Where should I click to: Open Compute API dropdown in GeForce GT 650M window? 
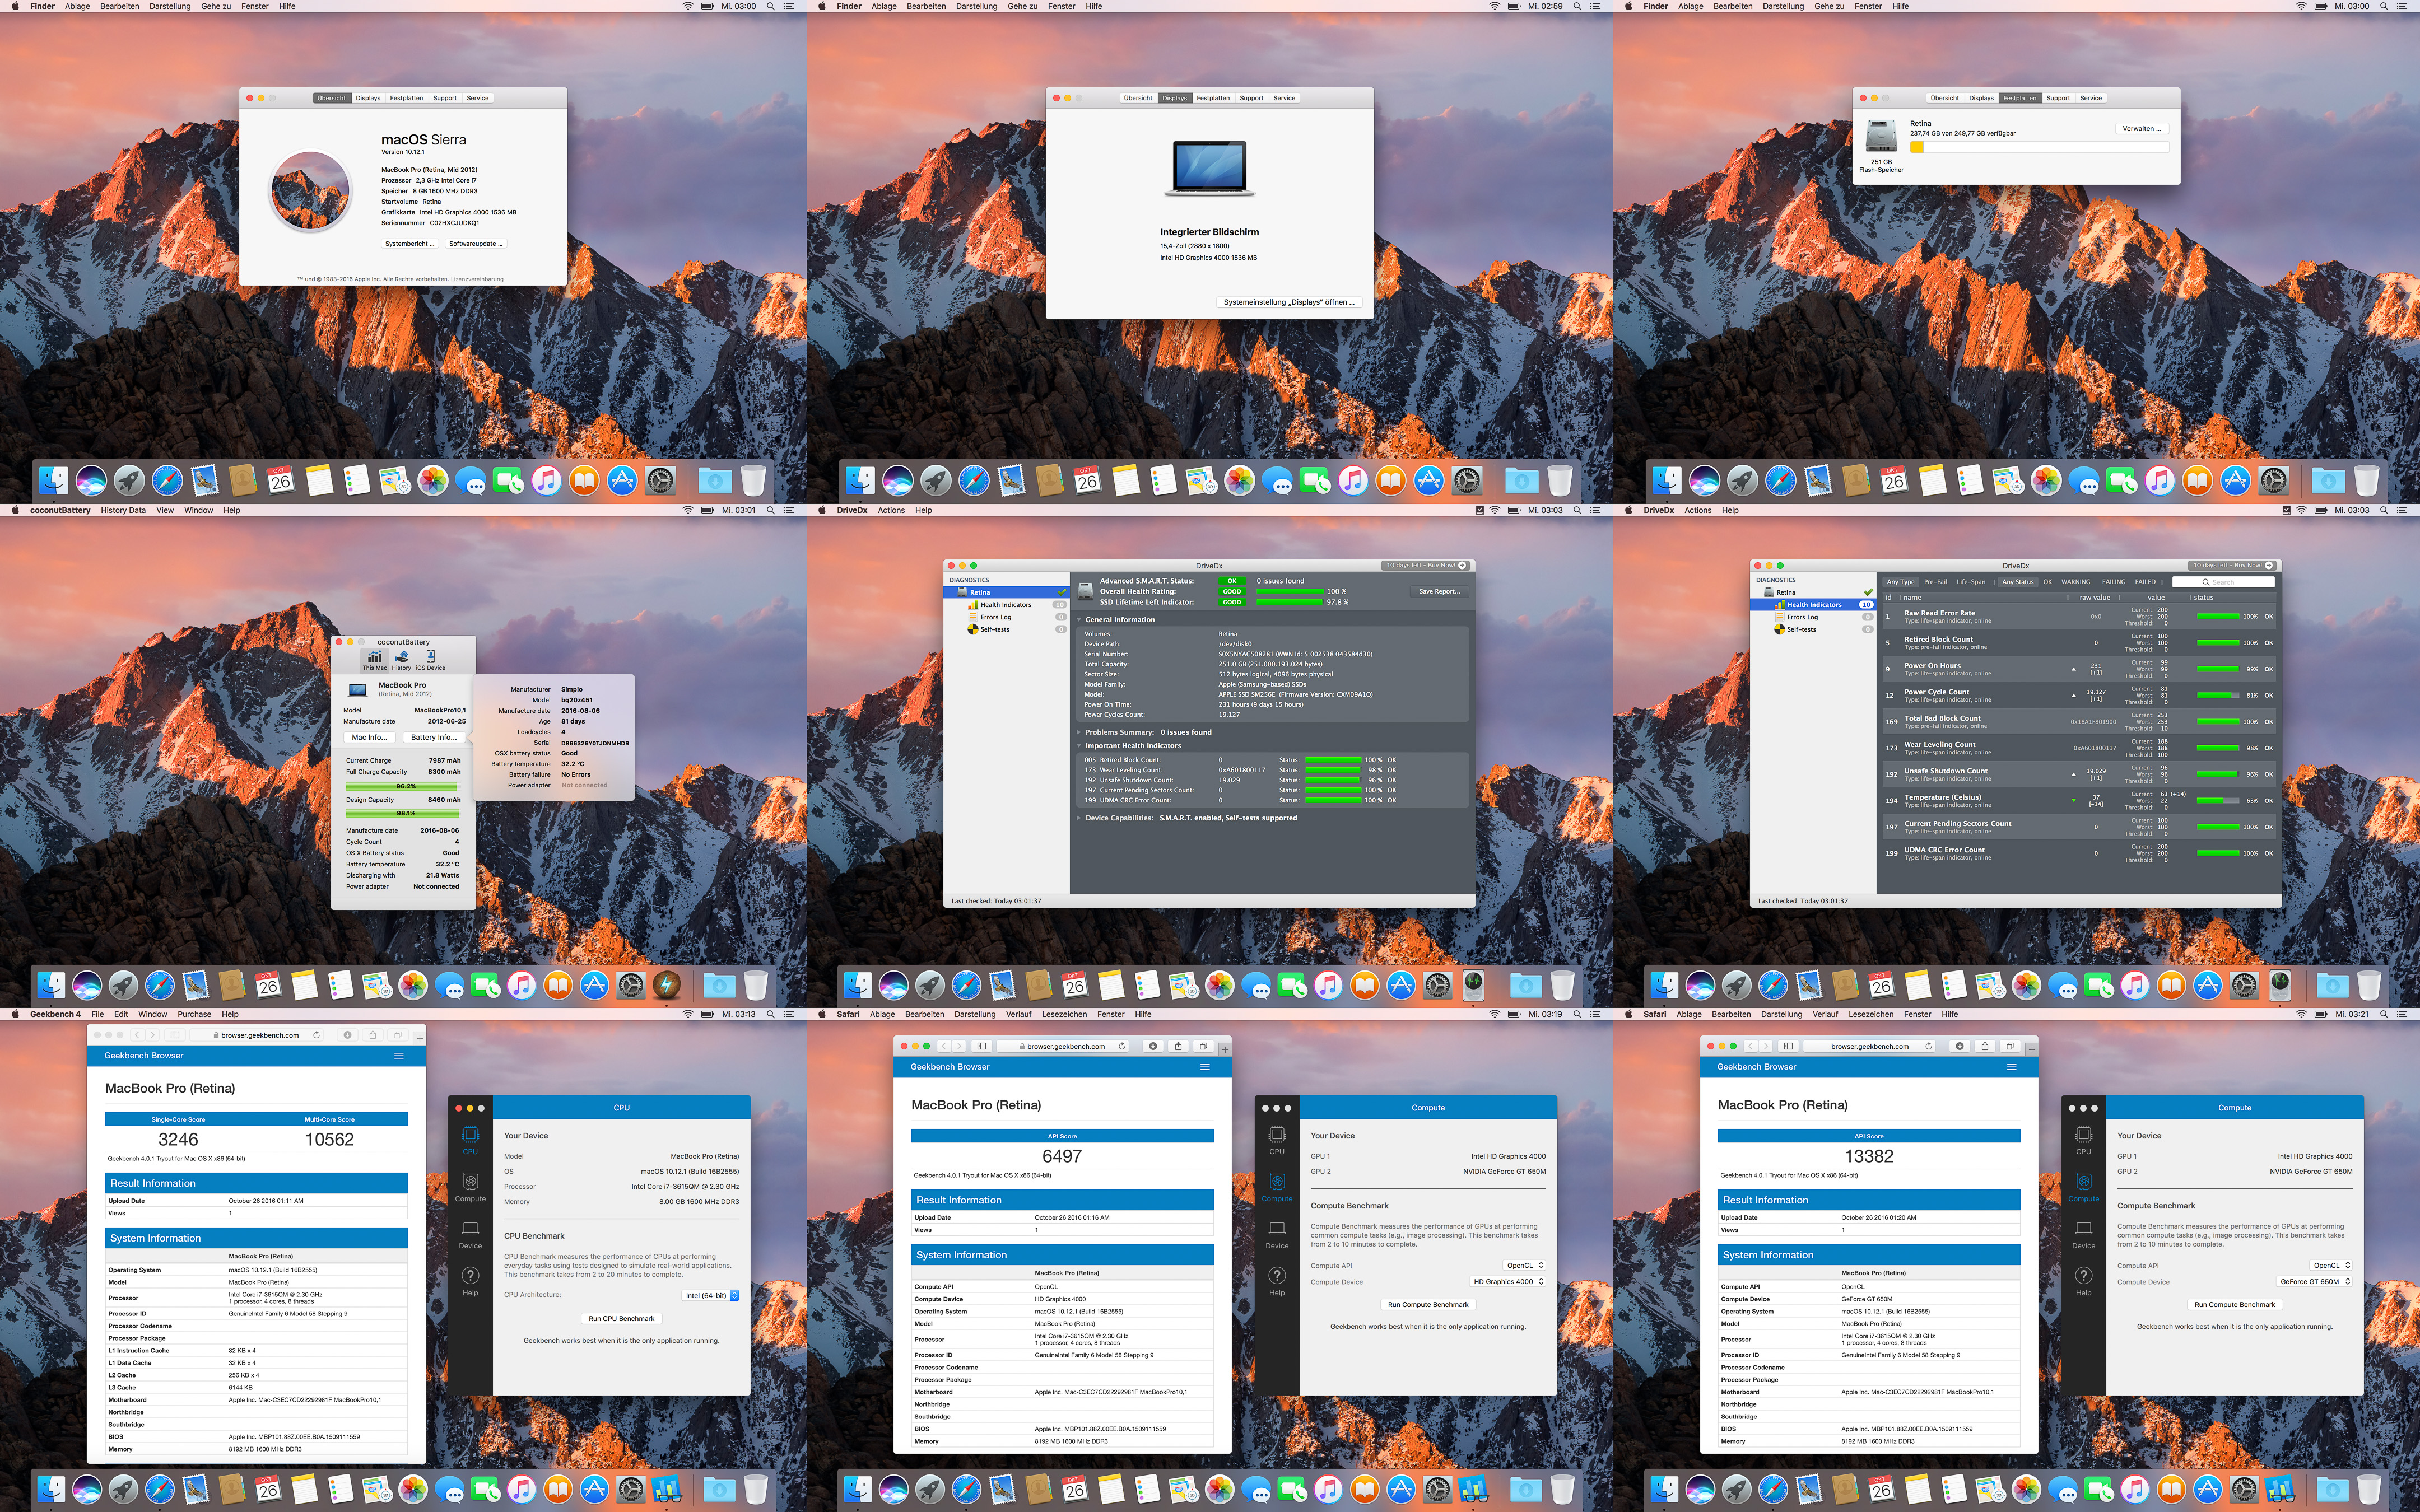pyautogui.click(x=2332, y=1265)
